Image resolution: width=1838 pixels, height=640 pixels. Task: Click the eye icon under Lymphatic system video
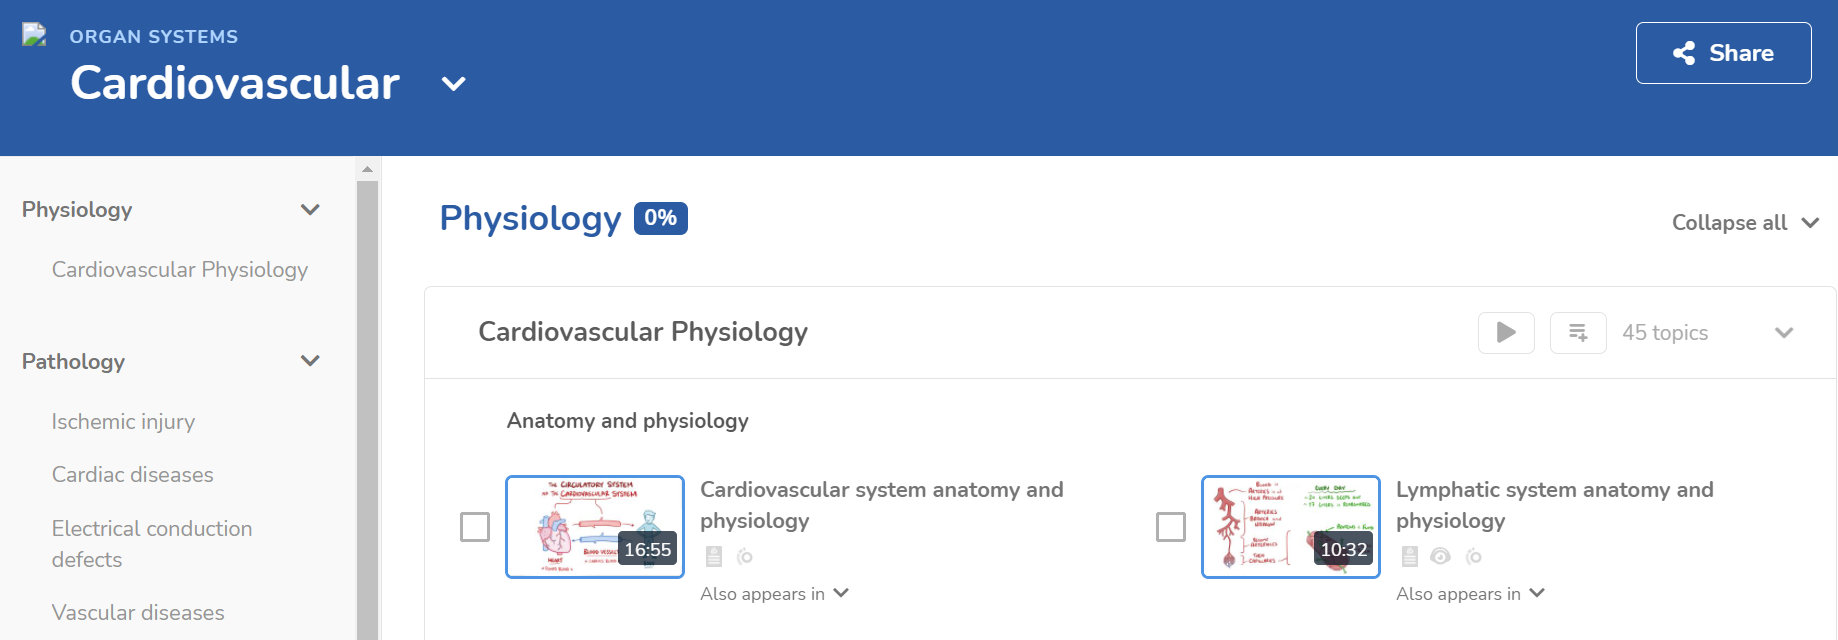(1440, 557)
